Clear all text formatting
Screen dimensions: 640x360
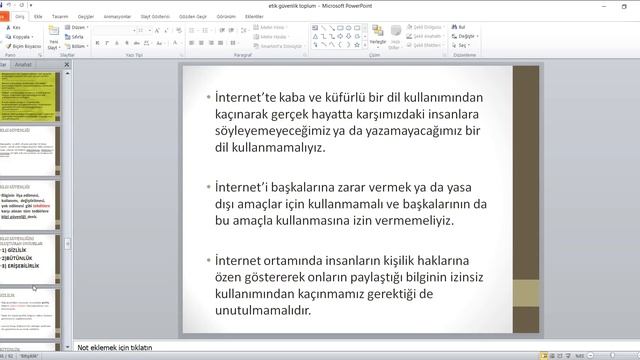point(179,31)
